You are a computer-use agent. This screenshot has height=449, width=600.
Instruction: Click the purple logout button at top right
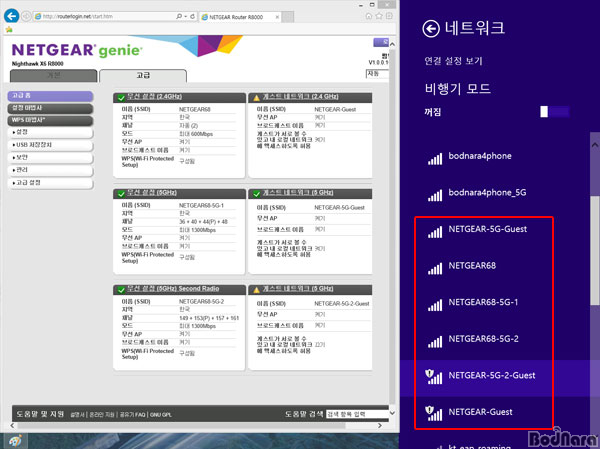click(x=381, y=42)
